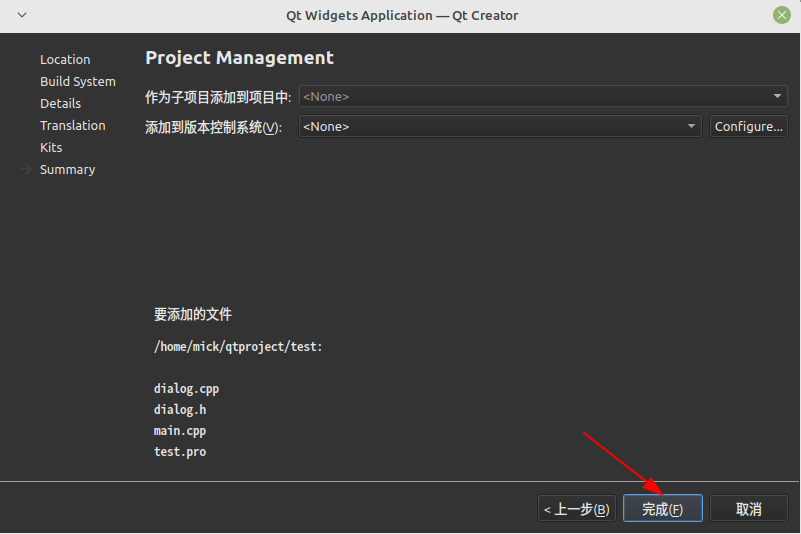Expand the 添加到版本控制系统 combo box
Viewport: 801px width, 534px height.
(x=499, y=127)
